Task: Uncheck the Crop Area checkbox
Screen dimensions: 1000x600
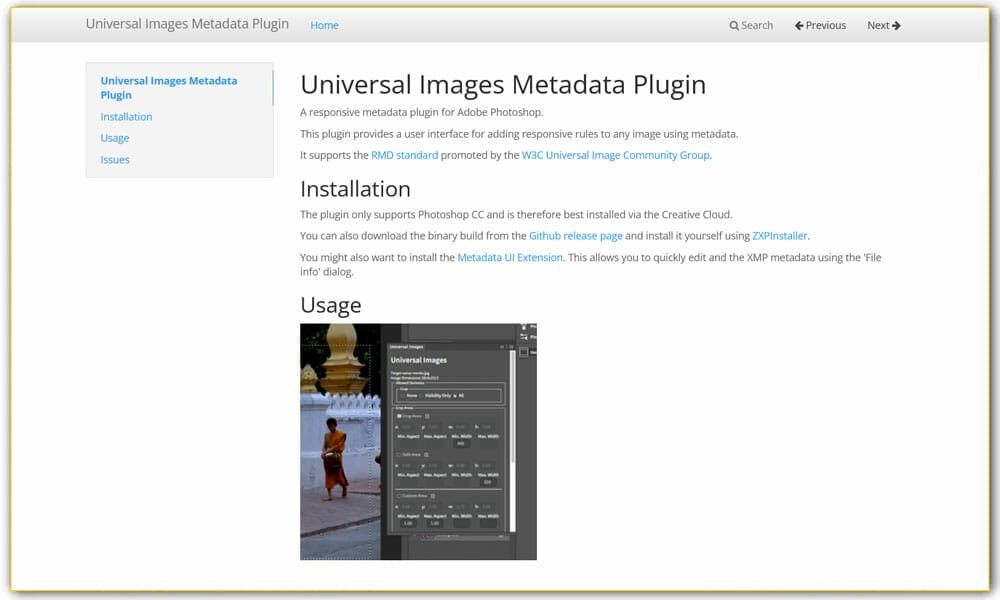Action: tap(398, 416)
